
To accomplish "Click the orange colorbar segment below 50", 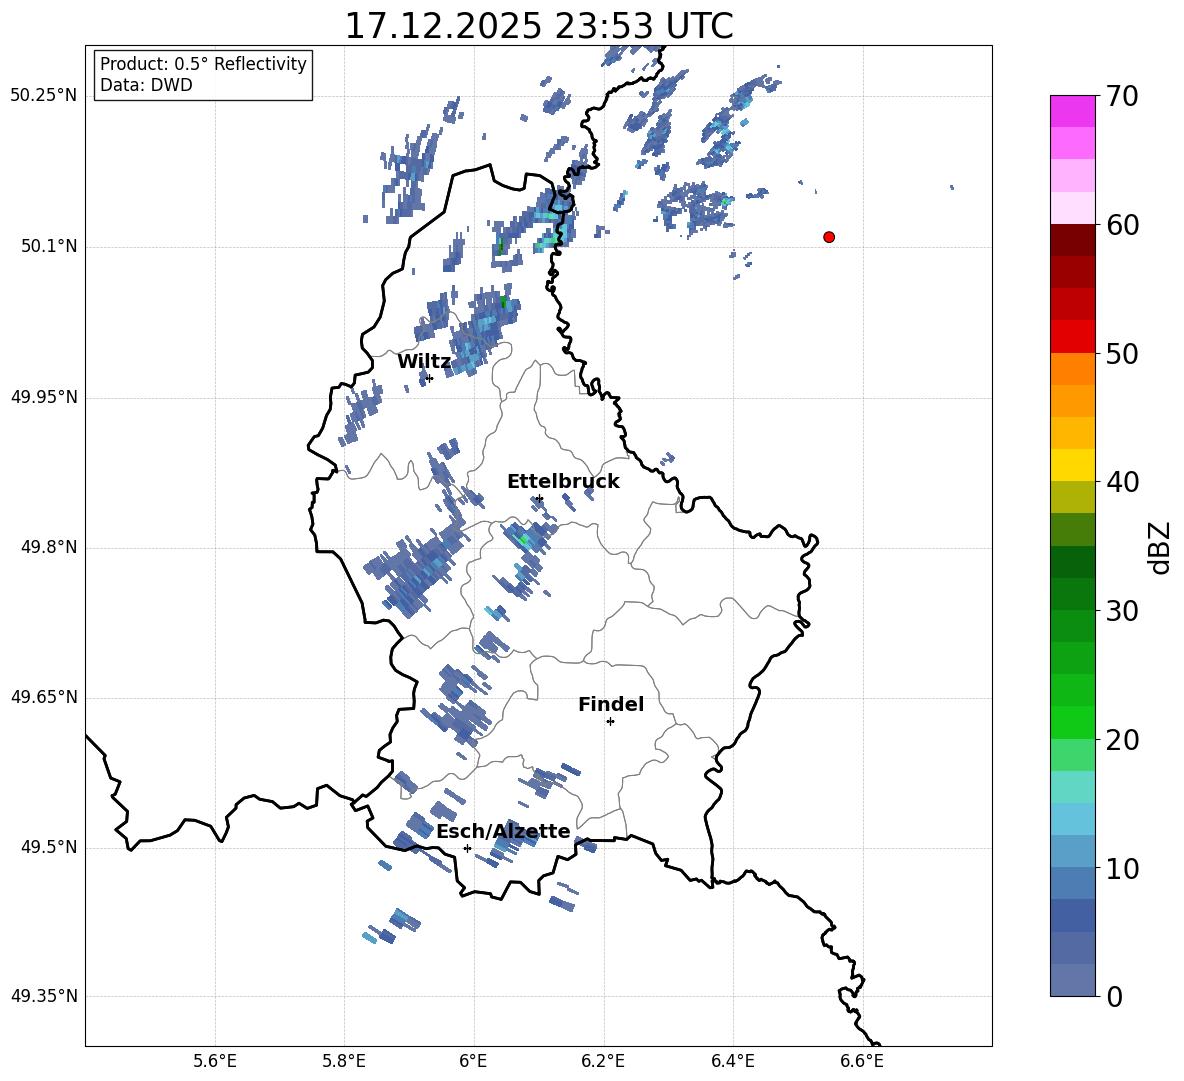I will pos(1073,369).
